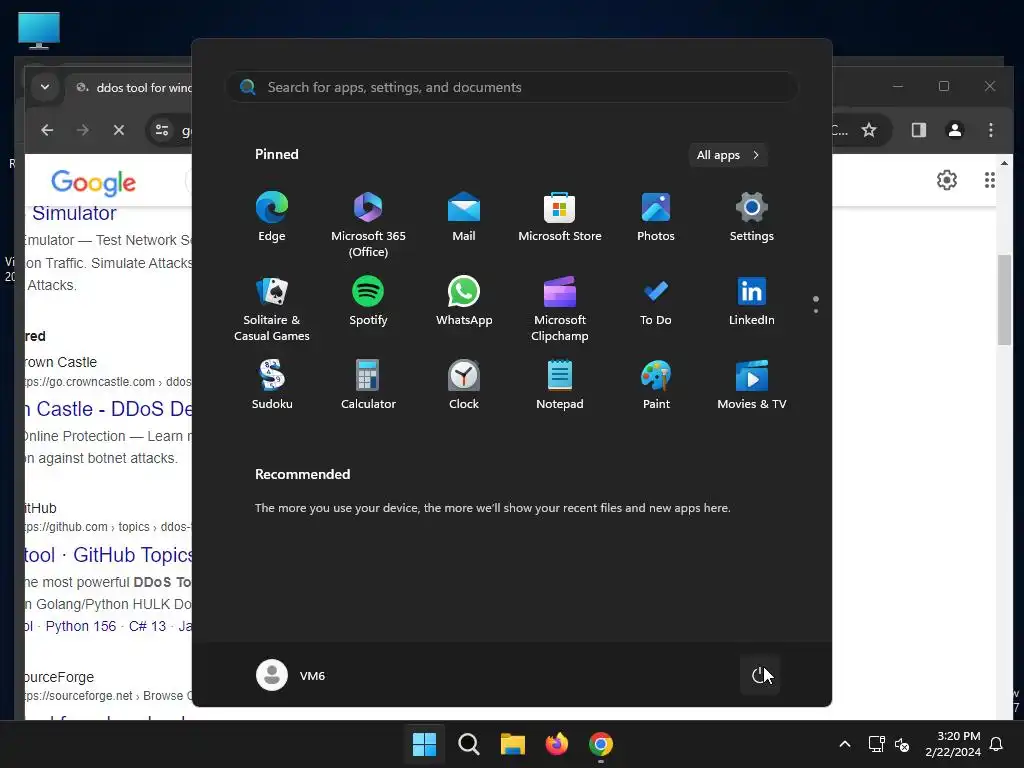Go to next page of pinned apps
Screen dimensions: 1024x768
(x=816, y=311)
